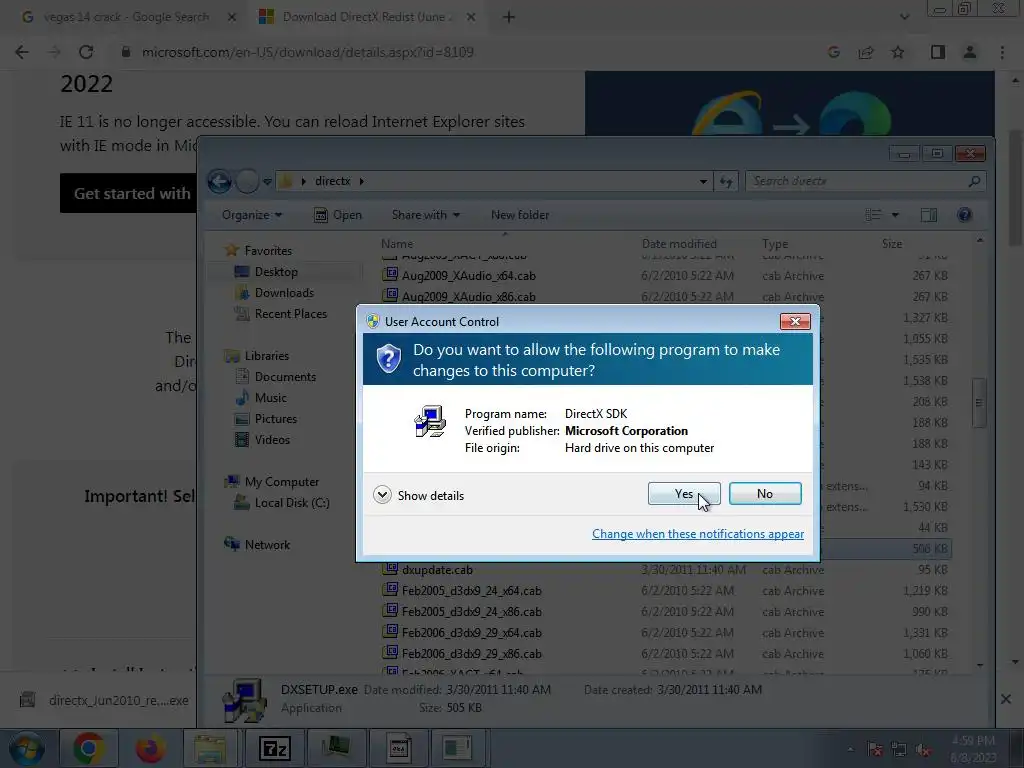Click New folder in Explorer toolbar

pyautogui.click(x=520, y=215)
